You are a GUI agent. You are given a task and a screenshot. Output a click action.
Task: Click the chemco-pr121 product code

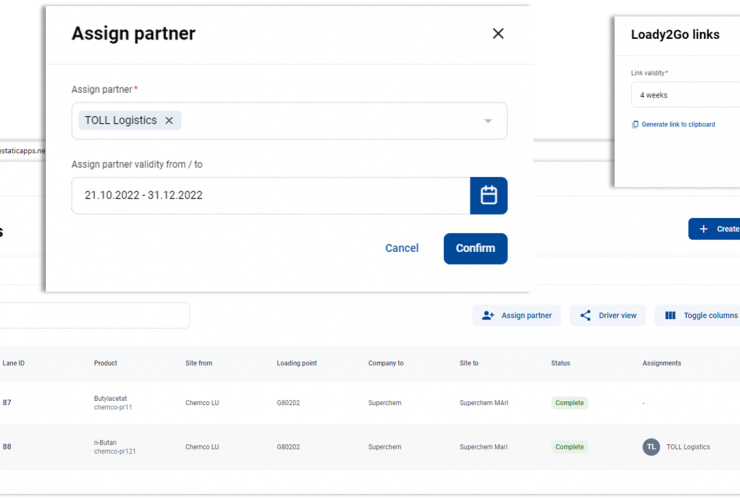click(115, 451)
